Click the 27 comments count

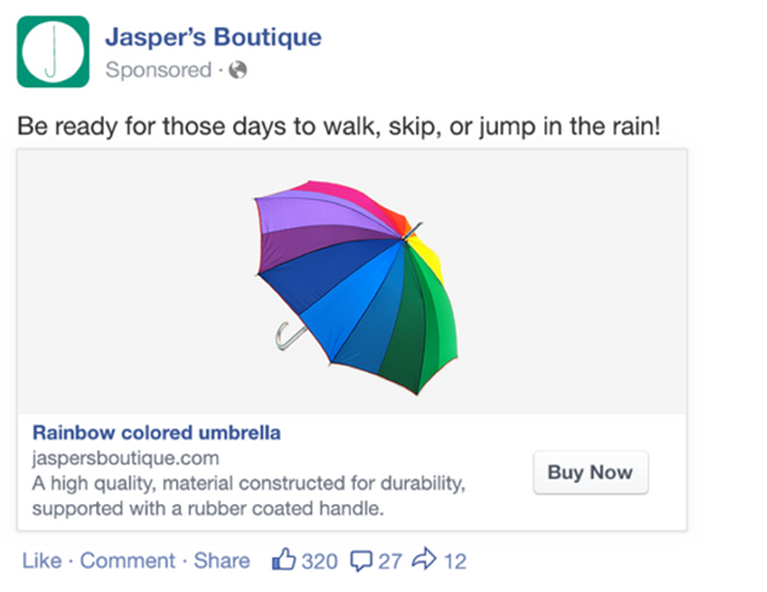pyautogui.click(x=390, y=561)
